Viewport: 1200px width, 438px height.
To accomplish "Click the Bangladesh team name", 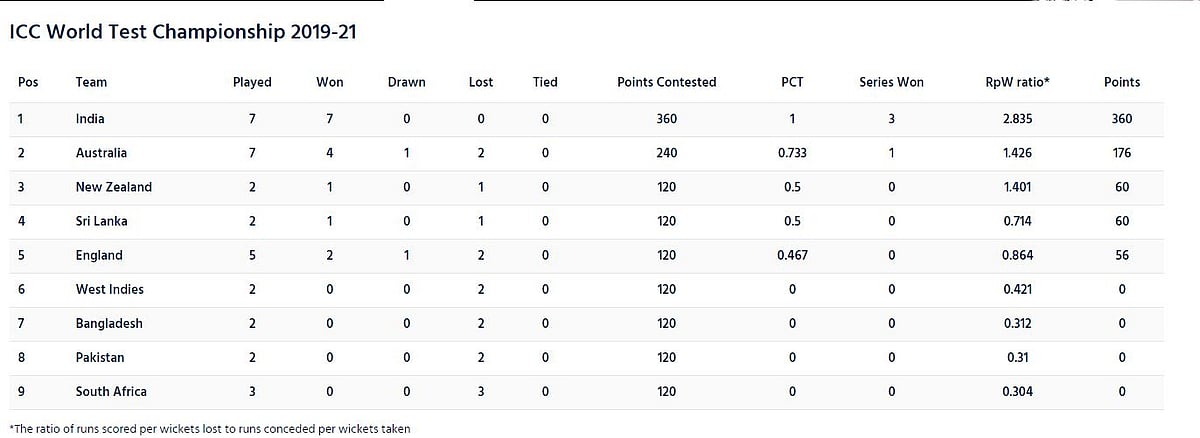I will (x=108, y=323).
